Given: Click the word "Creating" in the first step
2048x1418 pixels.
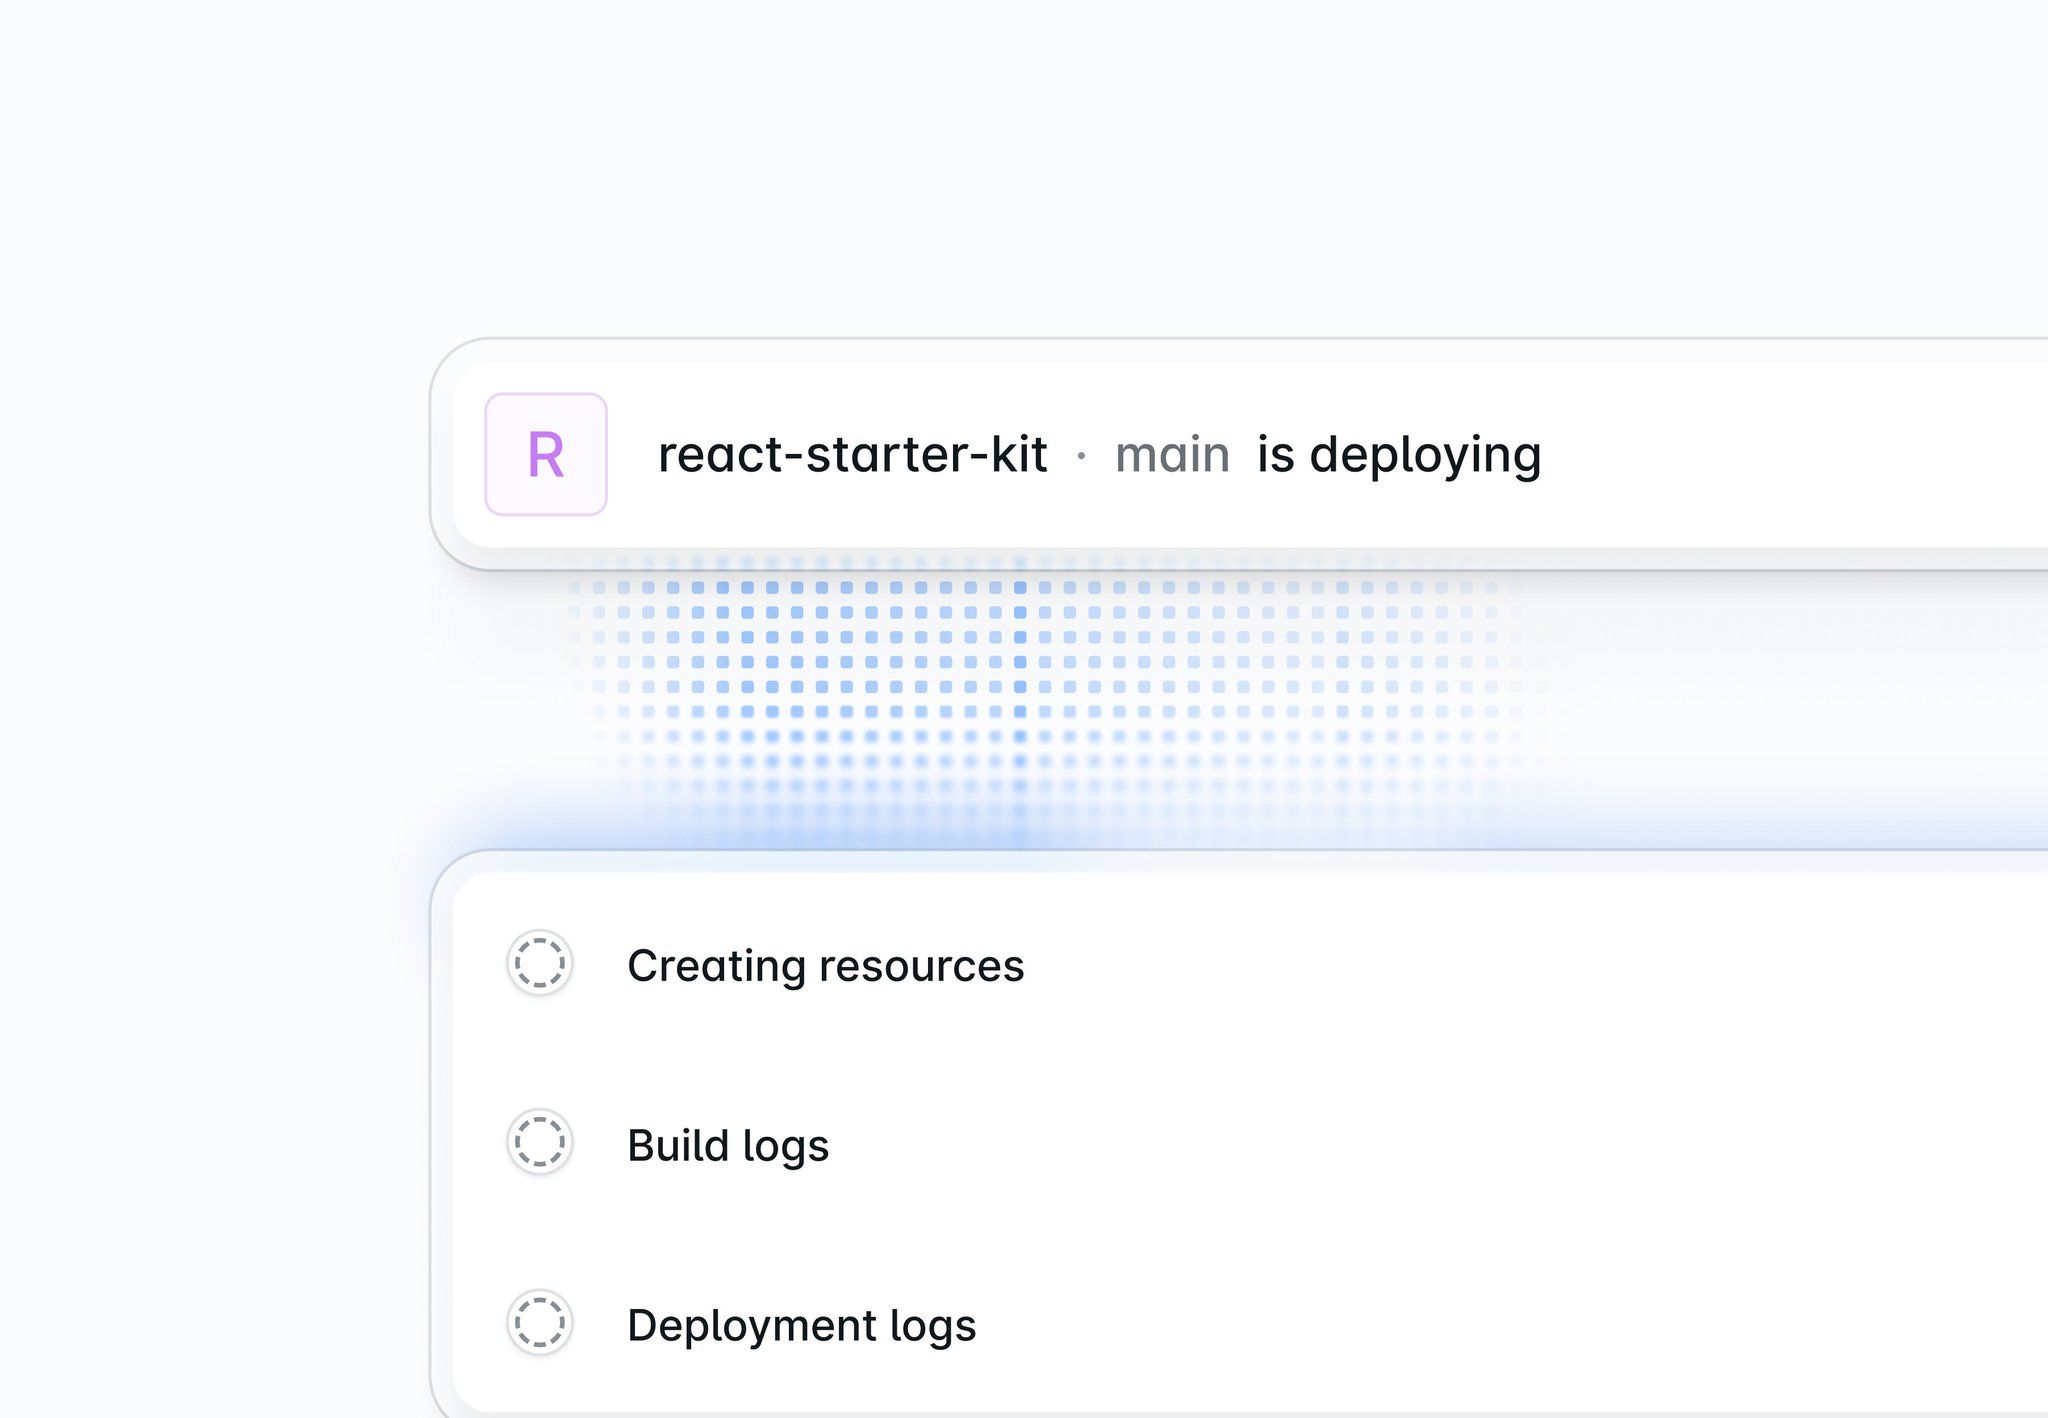Looking at the screenshot, I should pyautogui.click(x=716, y=966).
